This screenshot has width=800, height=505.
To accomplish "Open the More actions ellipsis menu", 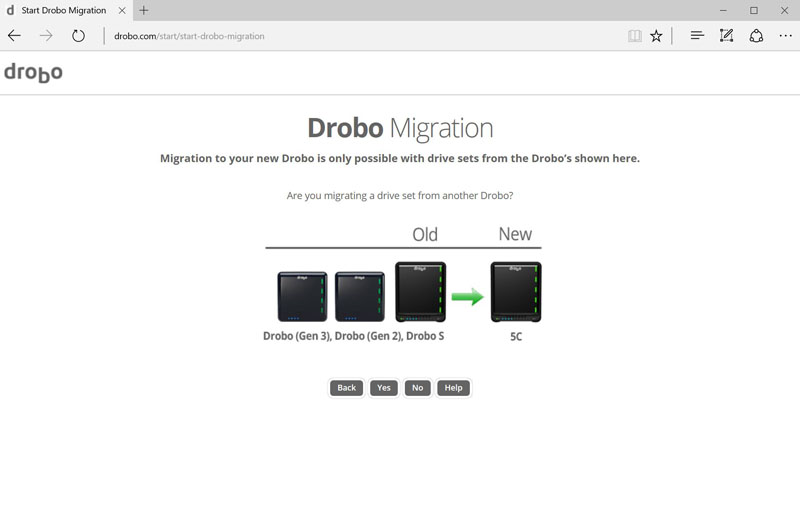I will click(x=786, y=36).
